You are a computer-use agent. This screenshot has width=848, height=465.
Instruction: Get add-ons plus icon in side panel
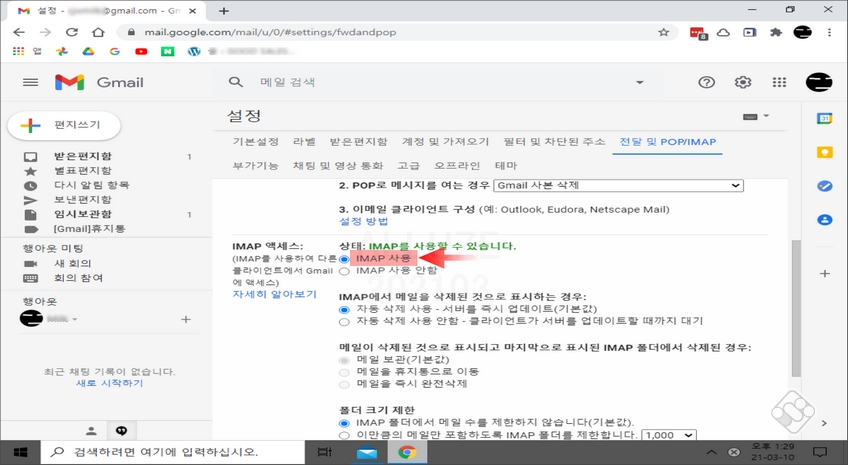[x=824, y=274]
